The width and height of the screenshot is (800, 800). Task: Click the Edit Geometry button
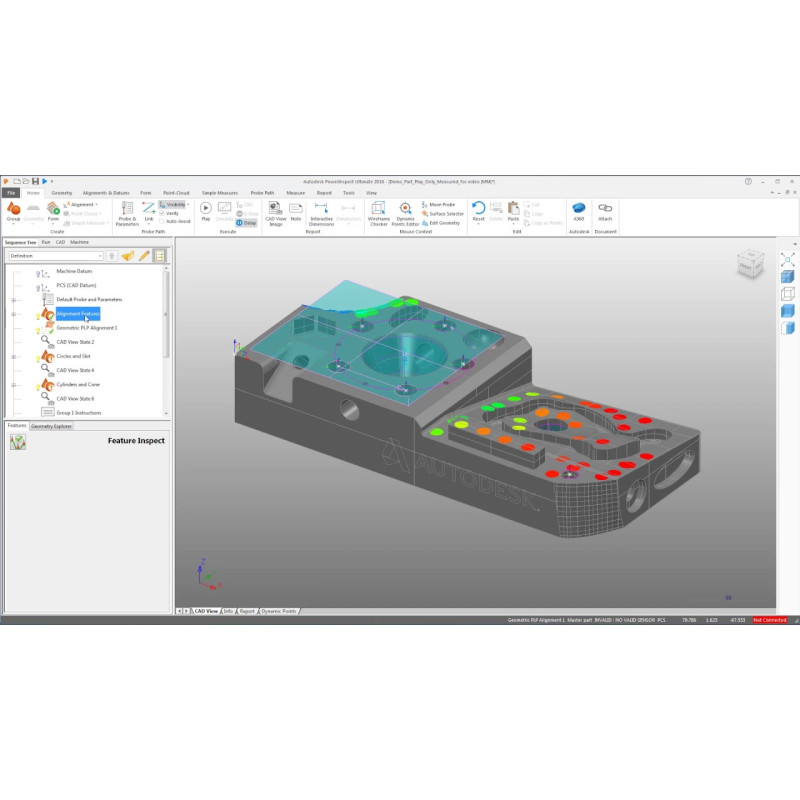point(441,223)
